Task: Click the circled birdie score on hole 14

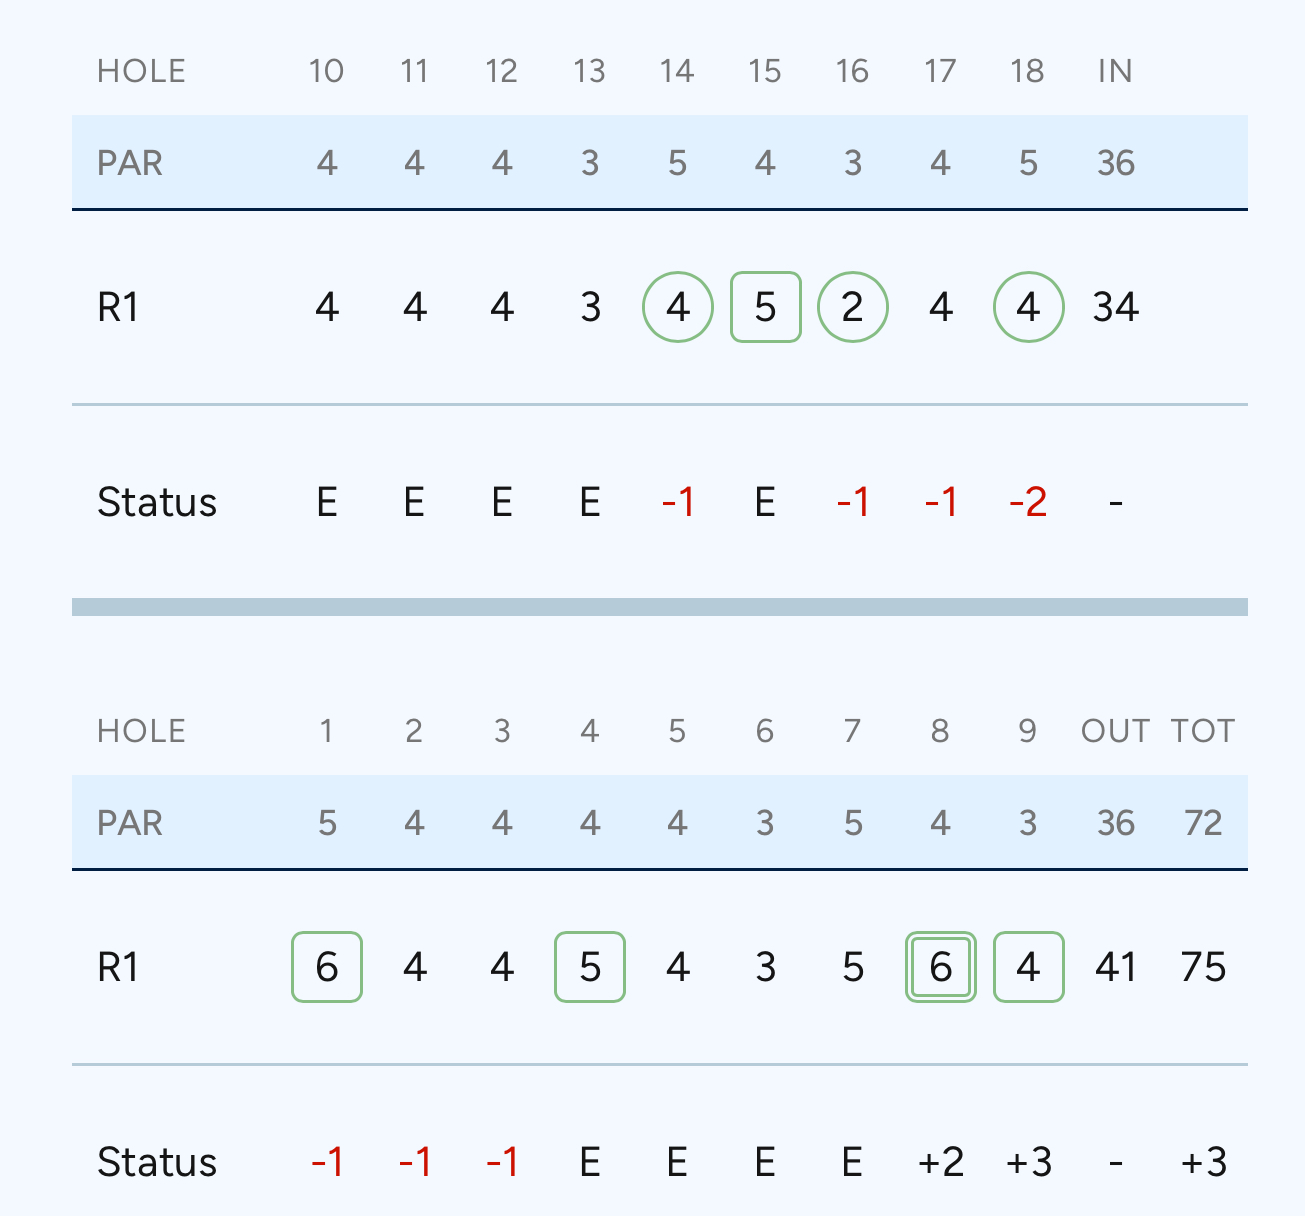Action: coord(678,307)
